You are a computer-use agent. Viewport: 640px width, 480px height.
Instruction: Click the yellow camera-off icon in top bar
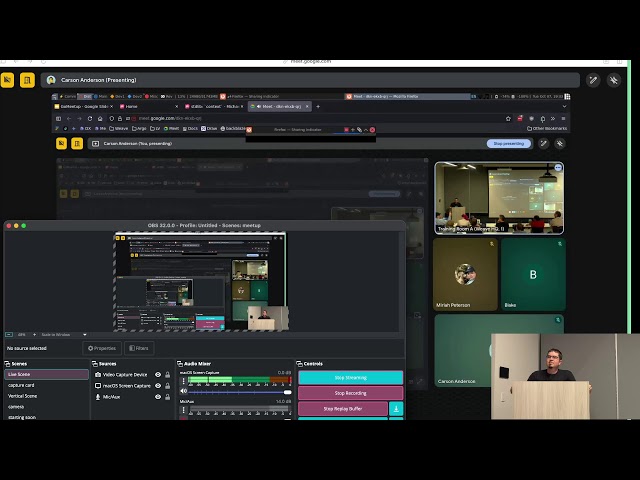[7, 80]
